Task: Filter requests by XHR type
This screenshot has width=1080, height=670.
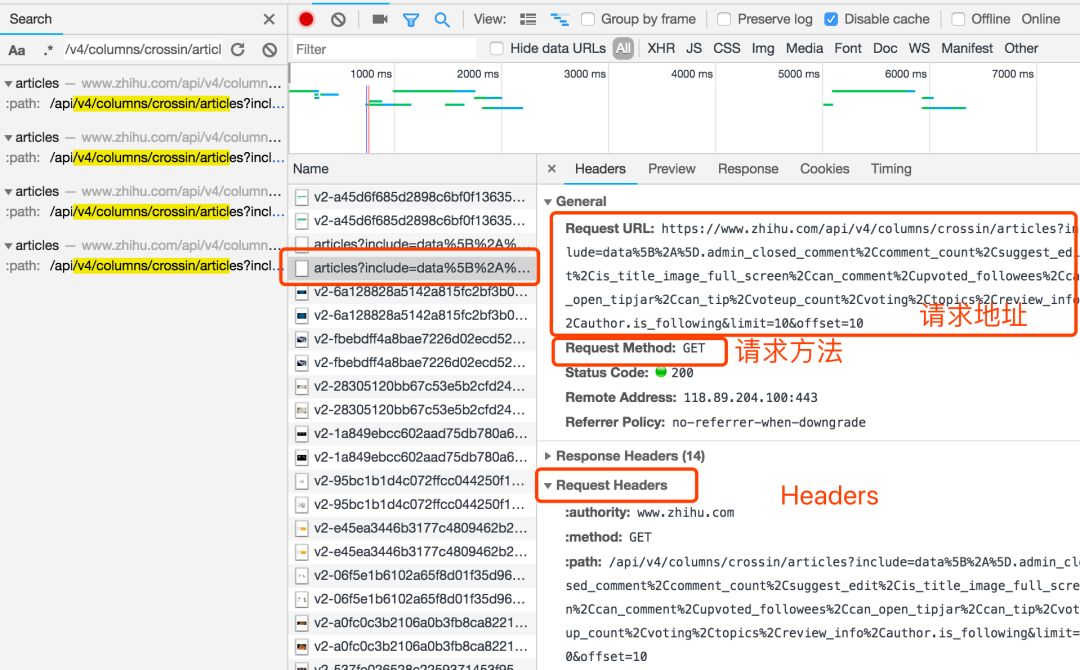Action: [660, 48]
